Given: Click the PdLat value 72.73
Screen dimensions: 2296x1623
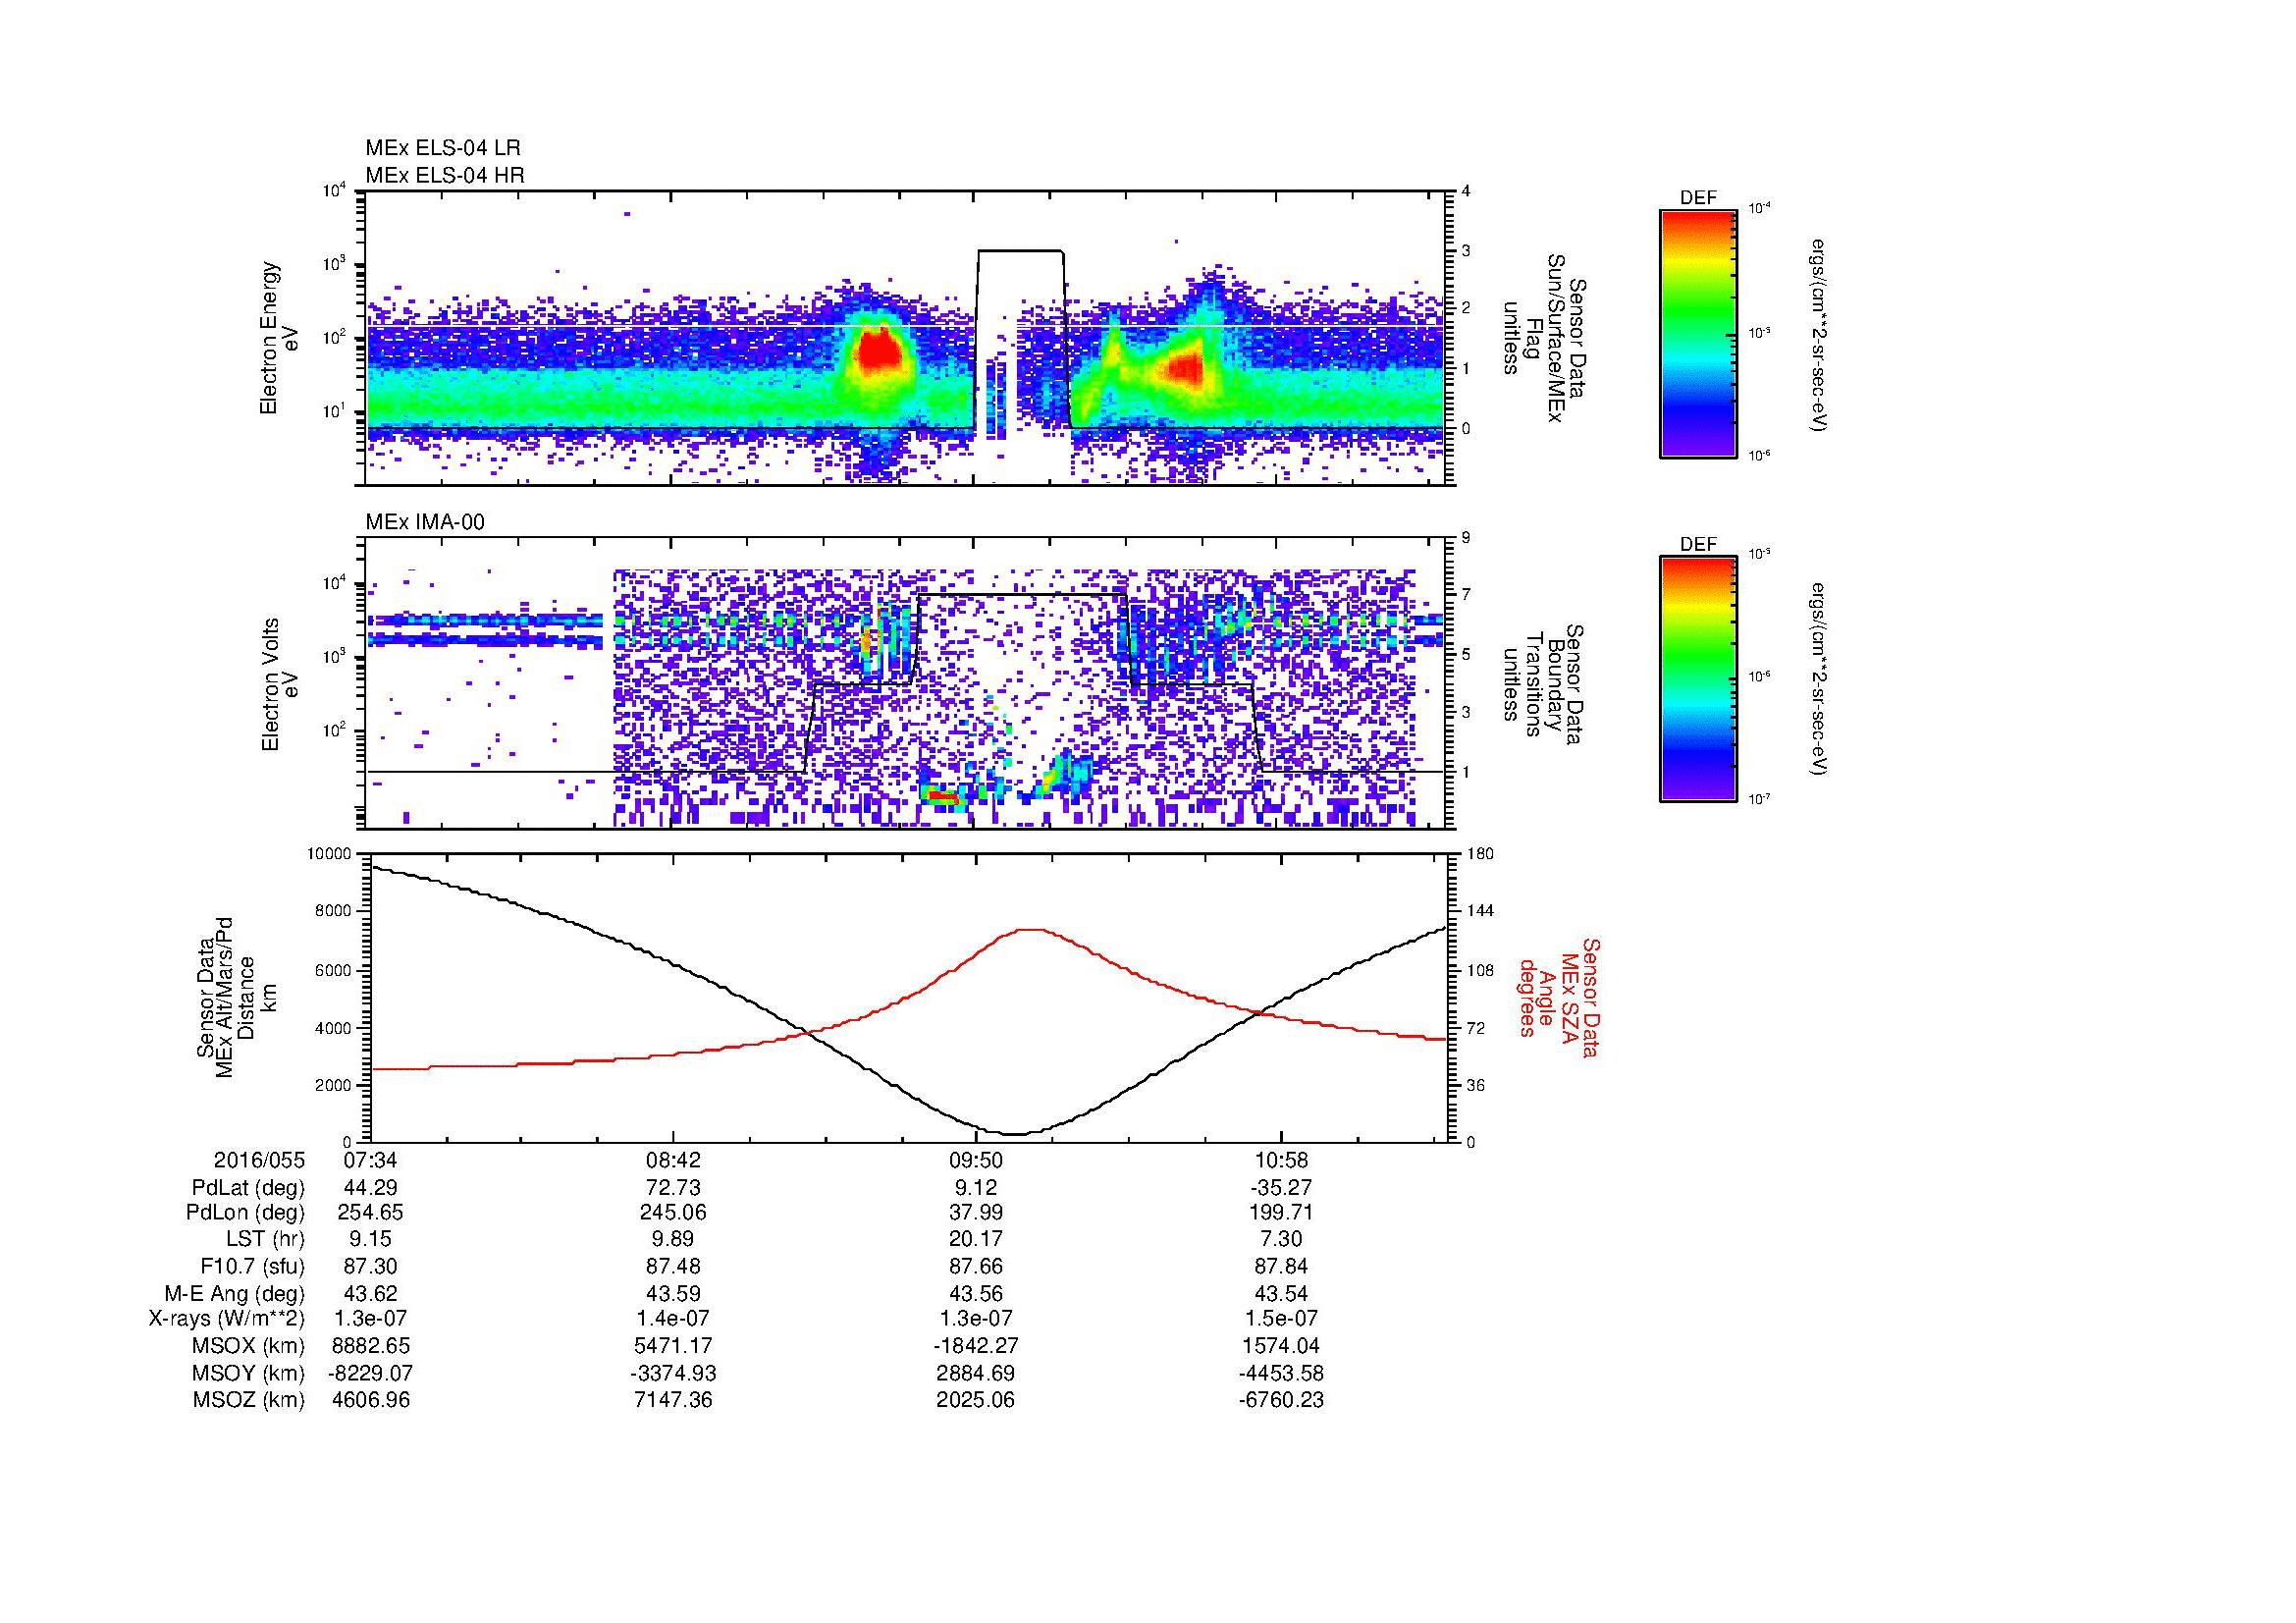Looking at the screenshot, I should (674, 1188).
